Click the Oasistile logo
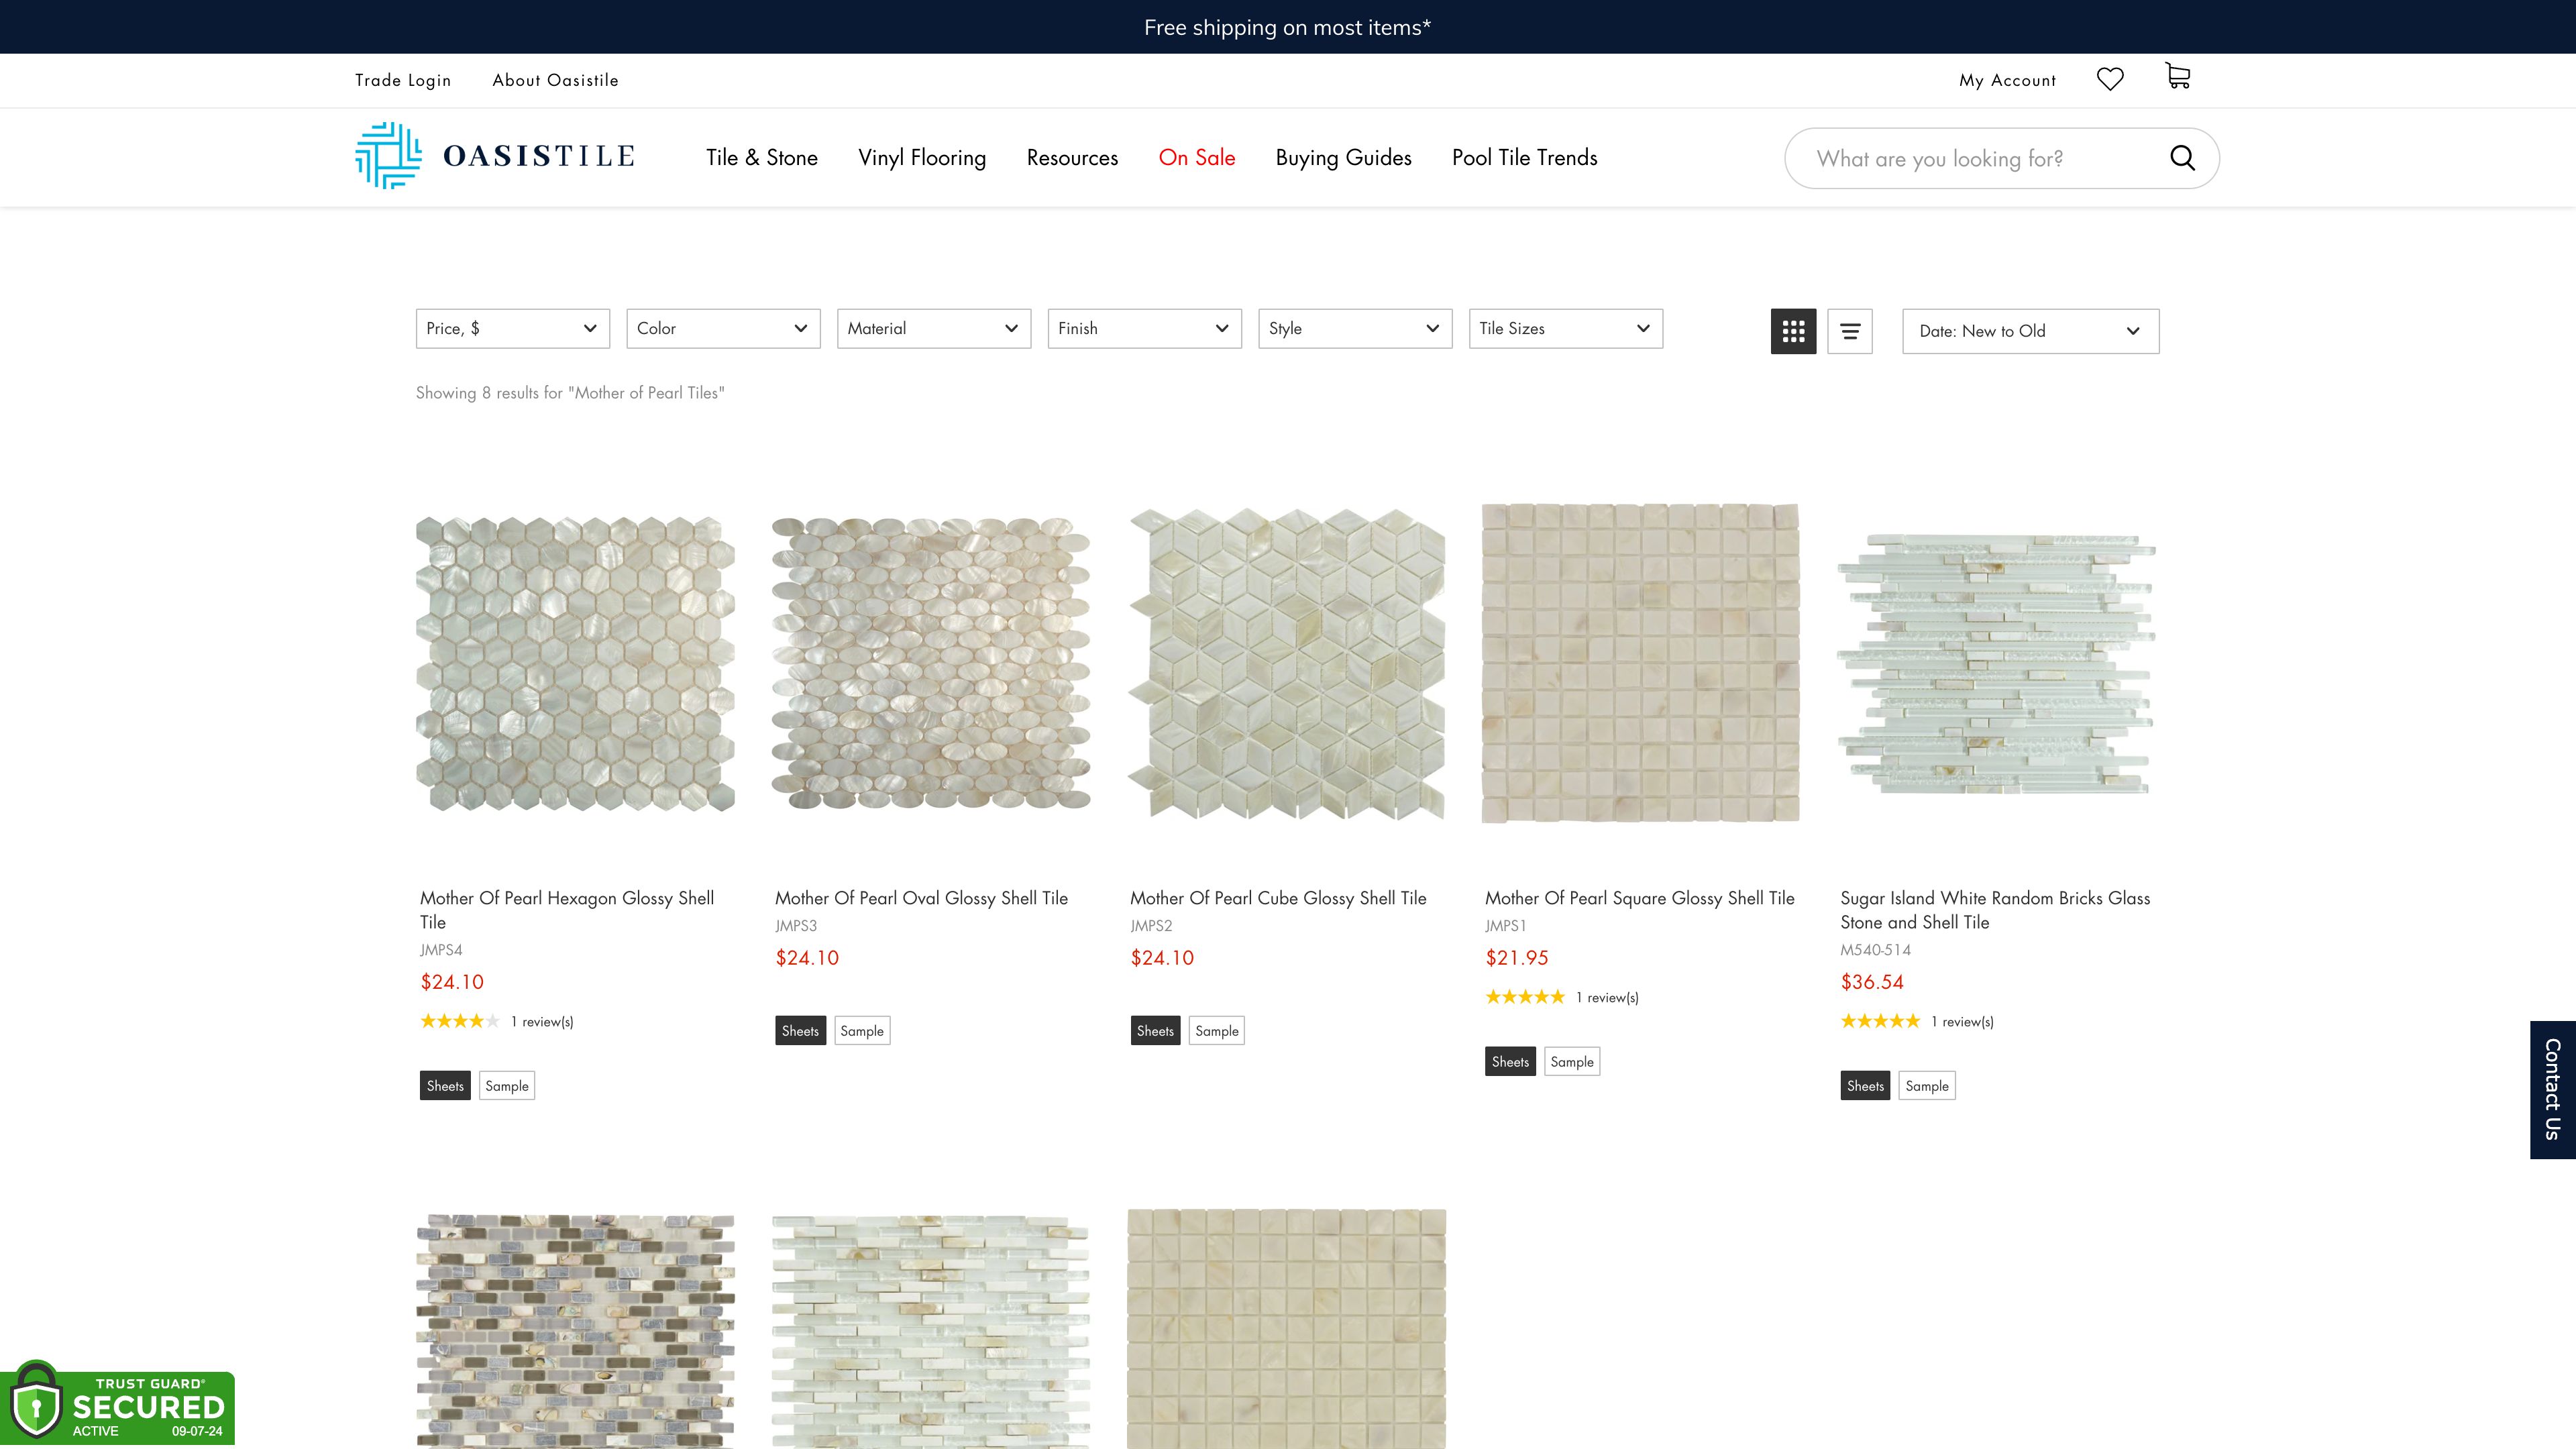 (x=495, y=156)
